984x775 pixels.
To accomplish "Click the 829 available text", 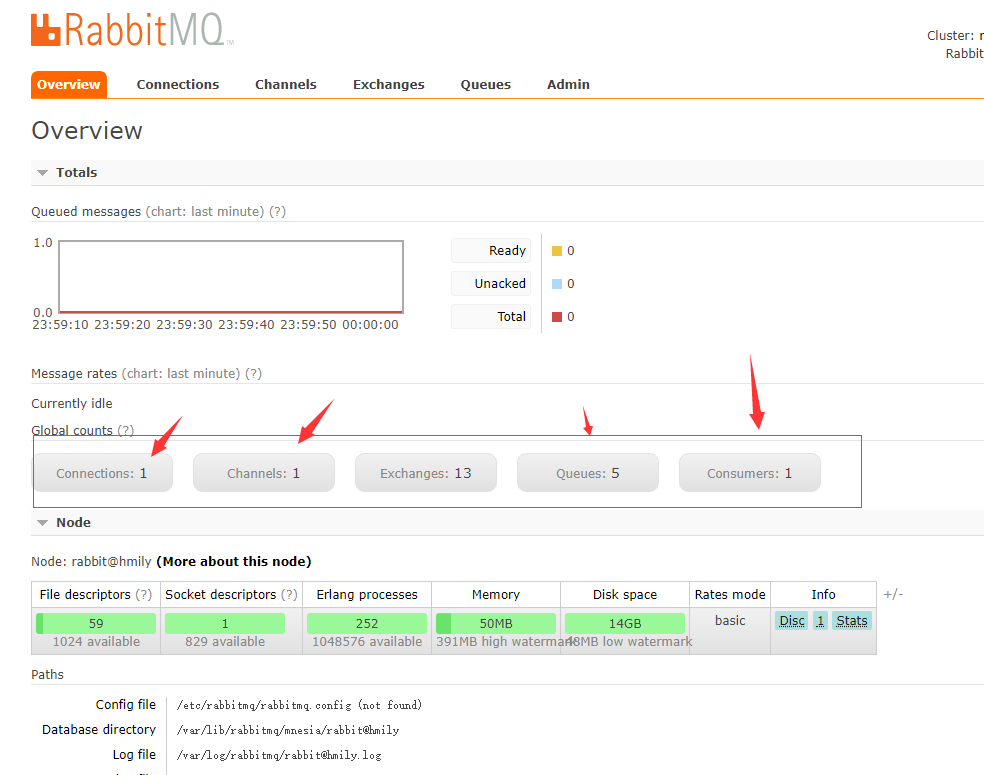I will 225,642.
